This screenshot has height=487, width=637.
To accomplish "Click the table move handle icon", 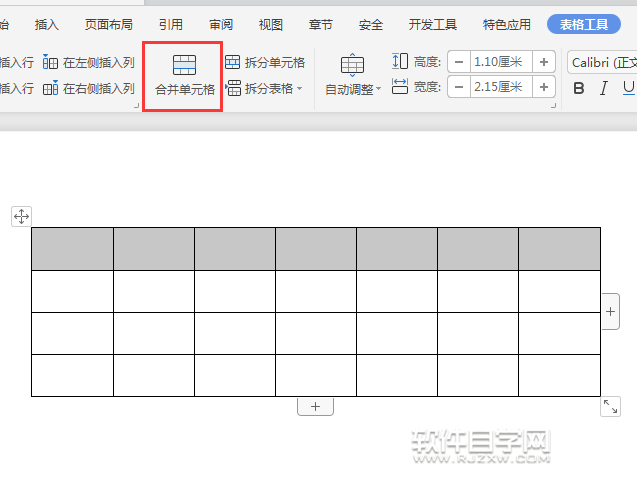I will tap(21, 216).
